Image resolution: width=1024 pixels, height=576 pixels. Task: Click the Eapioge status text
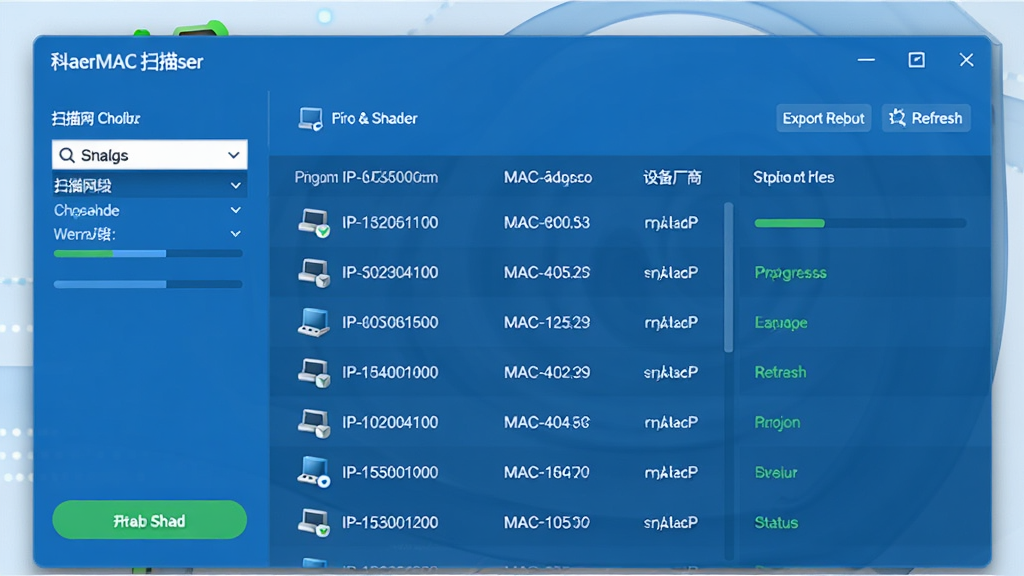pyautogui.click(x=781, y=323)
